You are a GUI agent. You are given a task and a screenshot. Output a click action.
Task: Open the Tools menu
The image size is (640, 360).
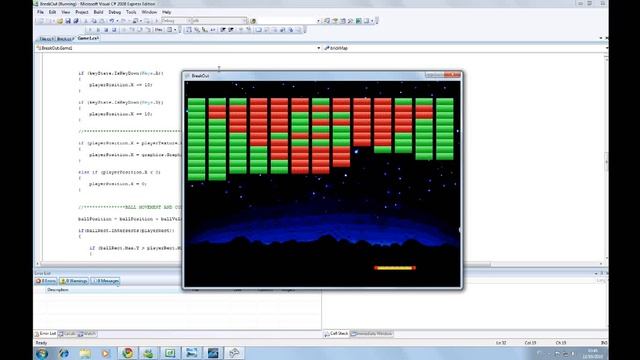pos(131,12)
